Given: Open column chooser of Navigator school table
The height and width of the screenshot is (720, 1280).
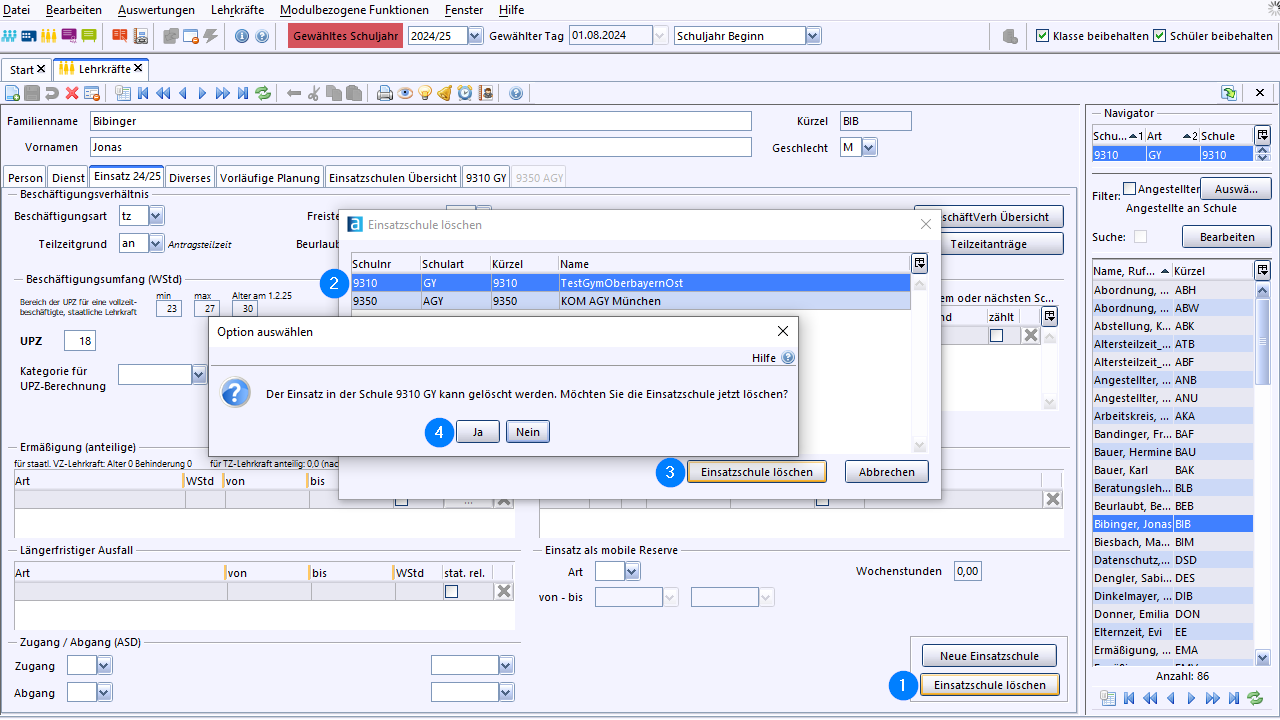Looking at the screenshot, I should 1263,135.
